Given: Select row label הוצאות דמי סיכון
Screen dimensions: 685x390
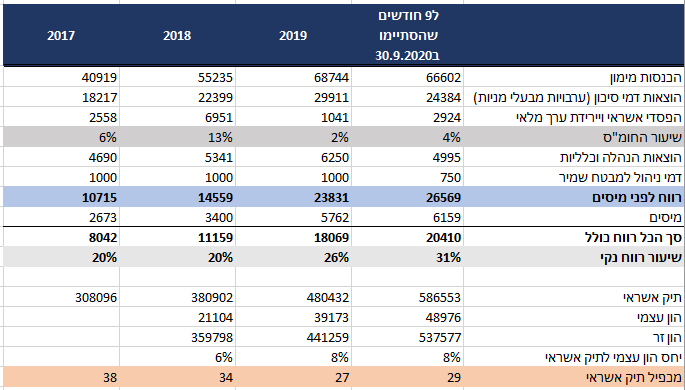Looking at the screenshot, I should coord(577,98).
